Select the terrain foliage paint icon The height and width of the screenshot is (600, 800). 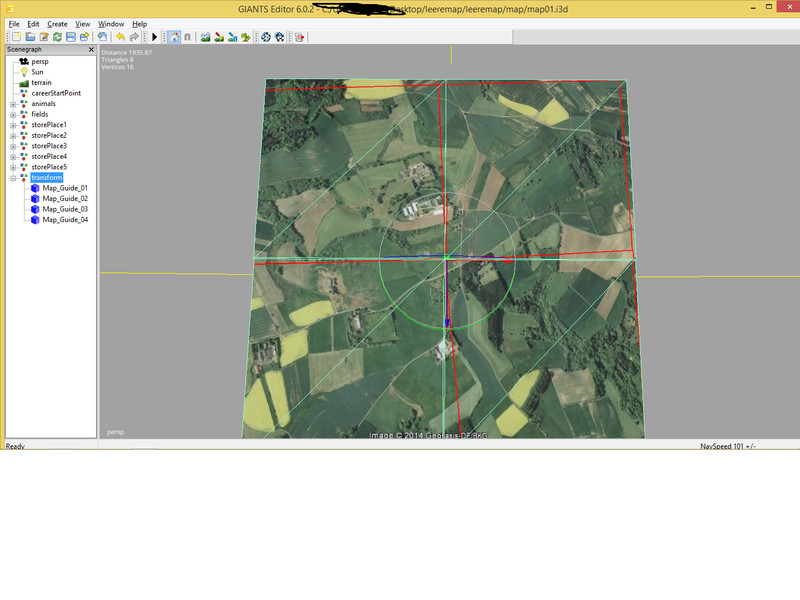pos(245,37)
